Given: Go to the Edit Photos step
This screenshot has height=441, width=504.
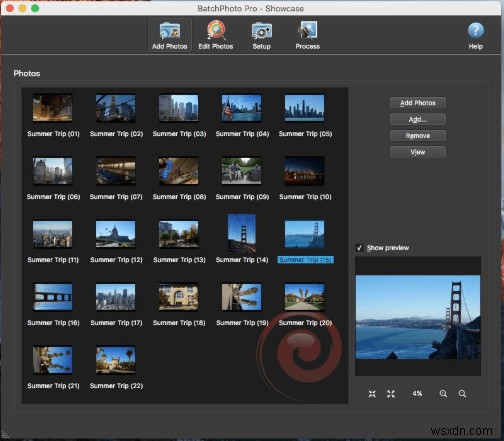Looking at the screenshot, I should [216, 35].
